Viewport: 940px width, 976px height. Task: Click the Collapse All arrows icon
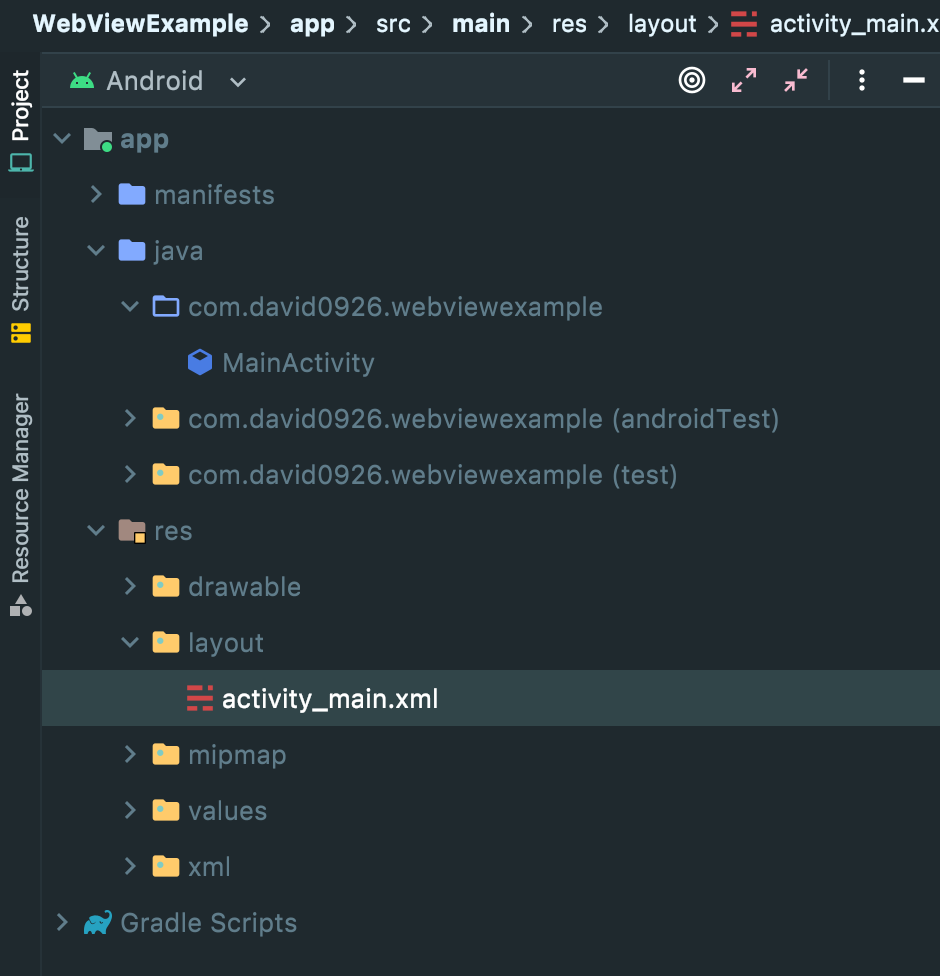[796, 81]
